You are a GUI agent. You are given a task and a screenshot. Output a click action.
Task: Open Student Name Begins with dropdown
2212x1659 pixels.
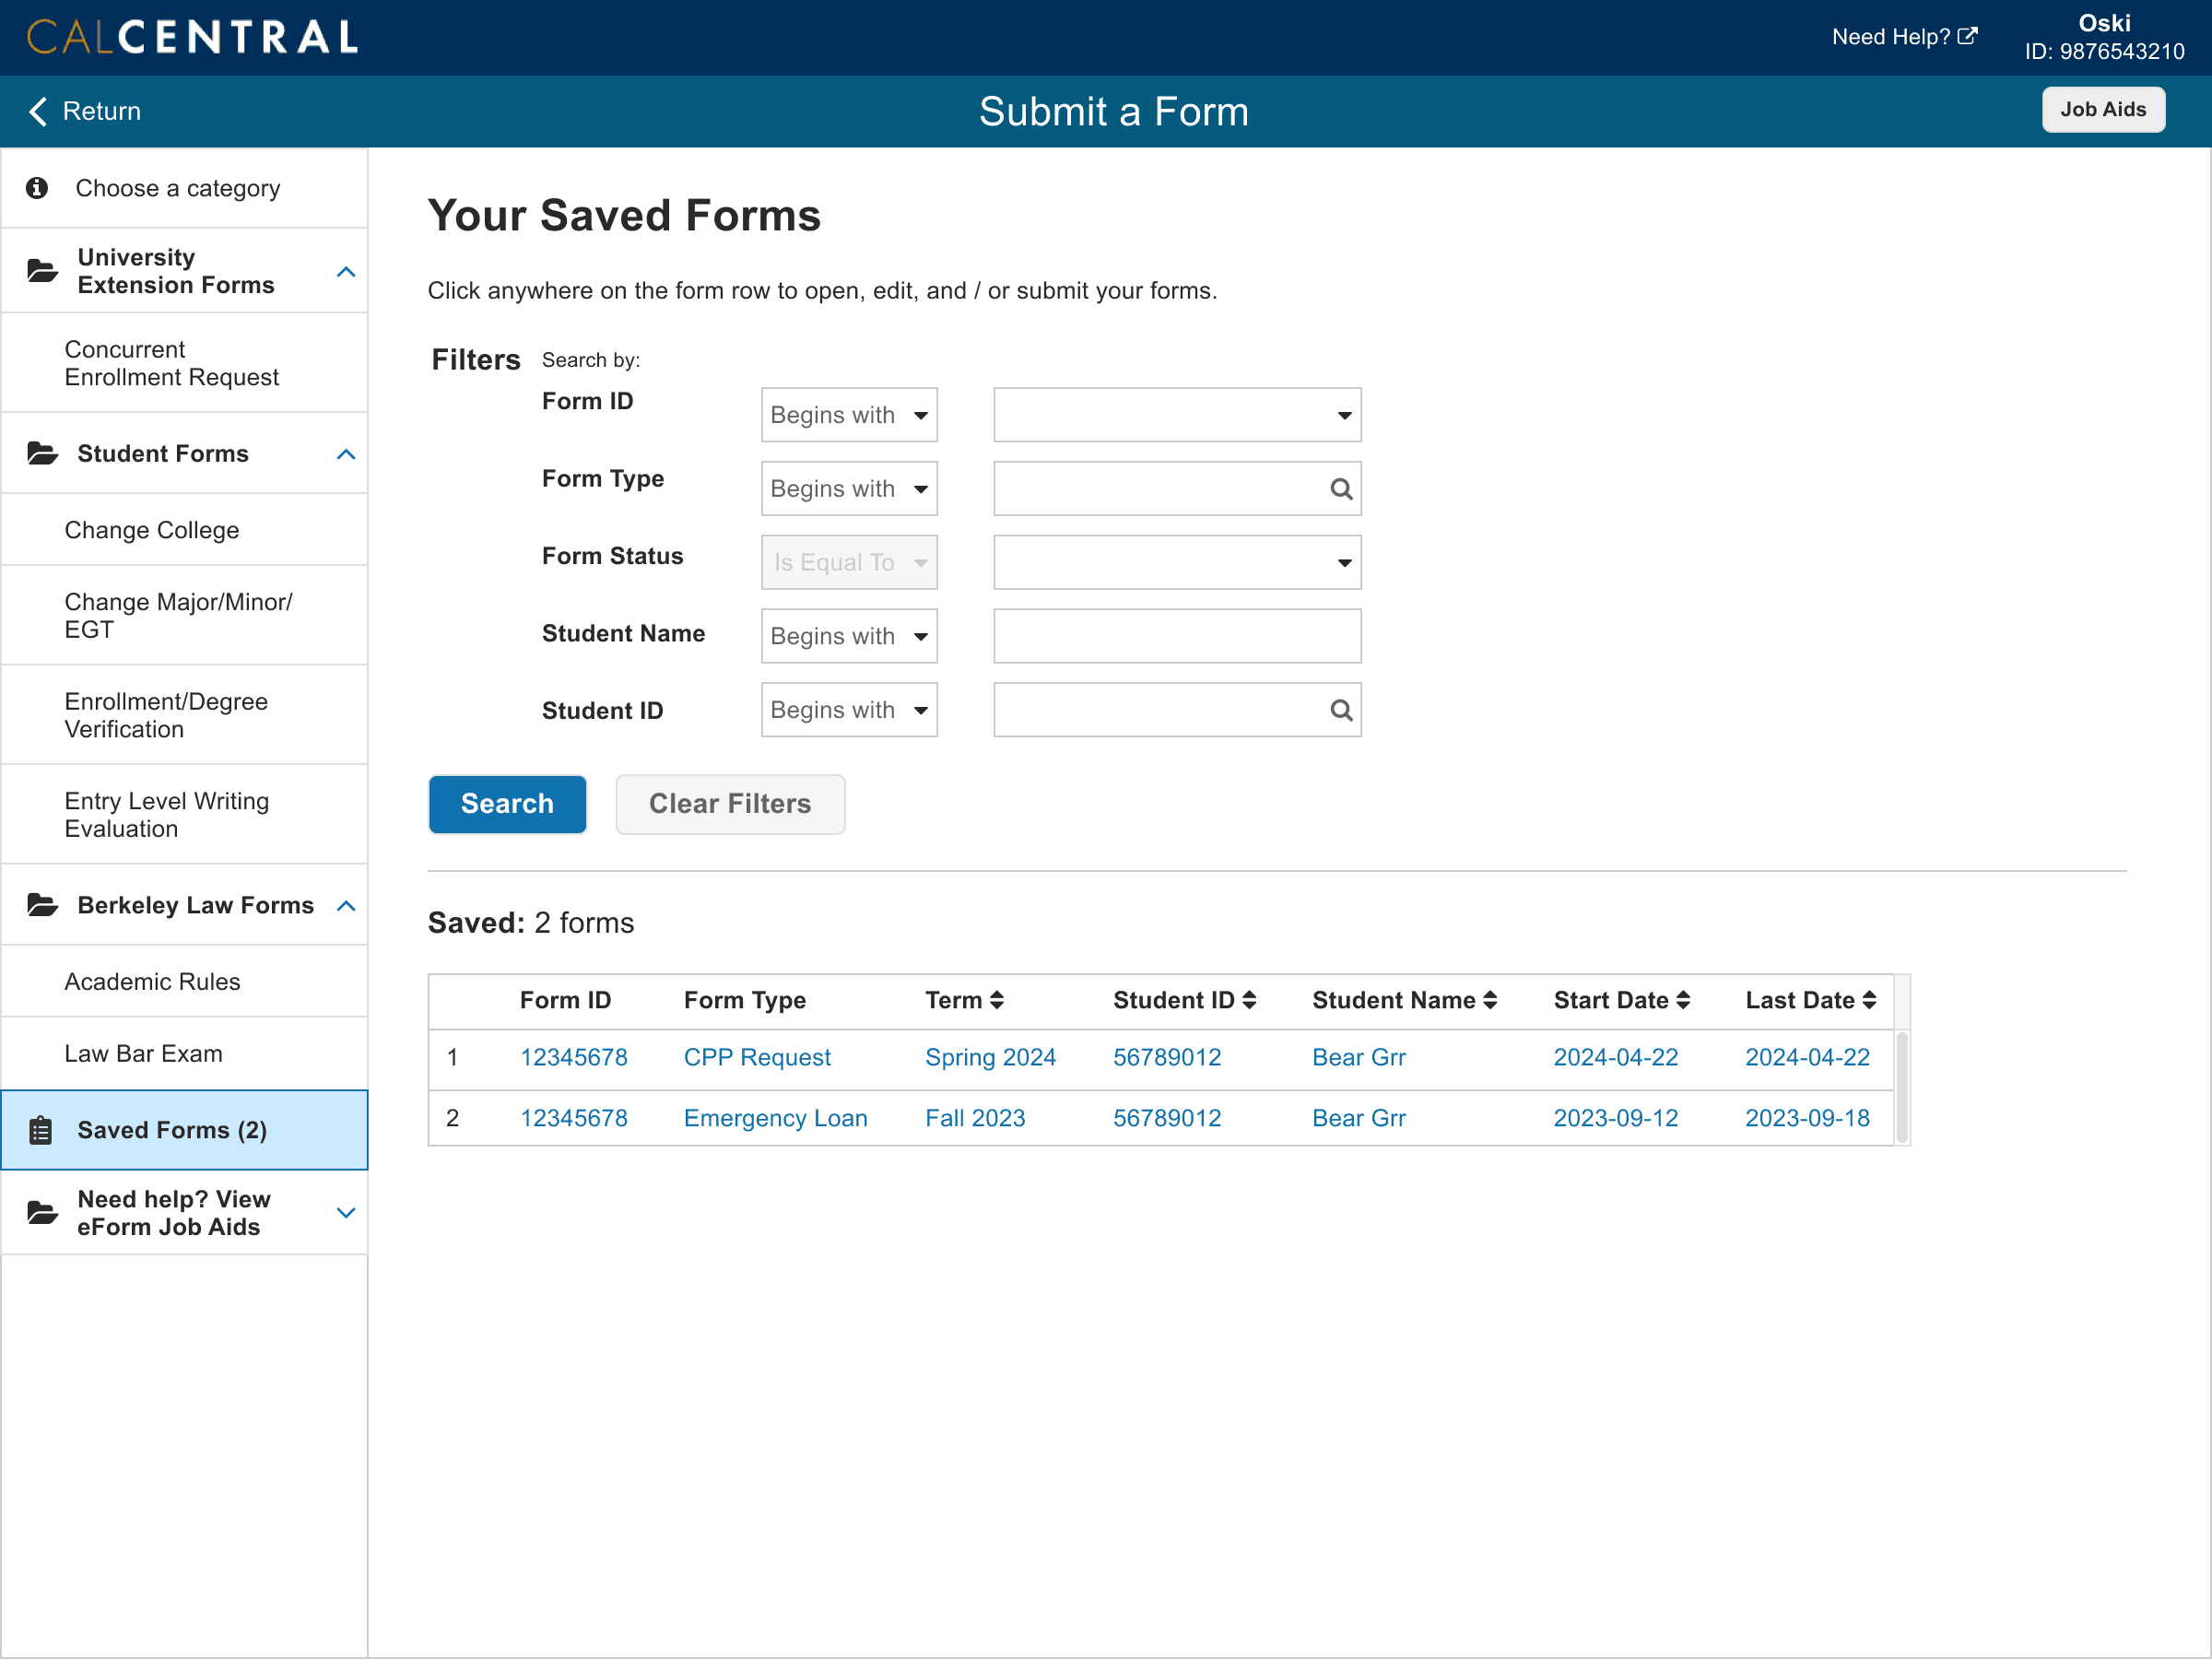848,636
